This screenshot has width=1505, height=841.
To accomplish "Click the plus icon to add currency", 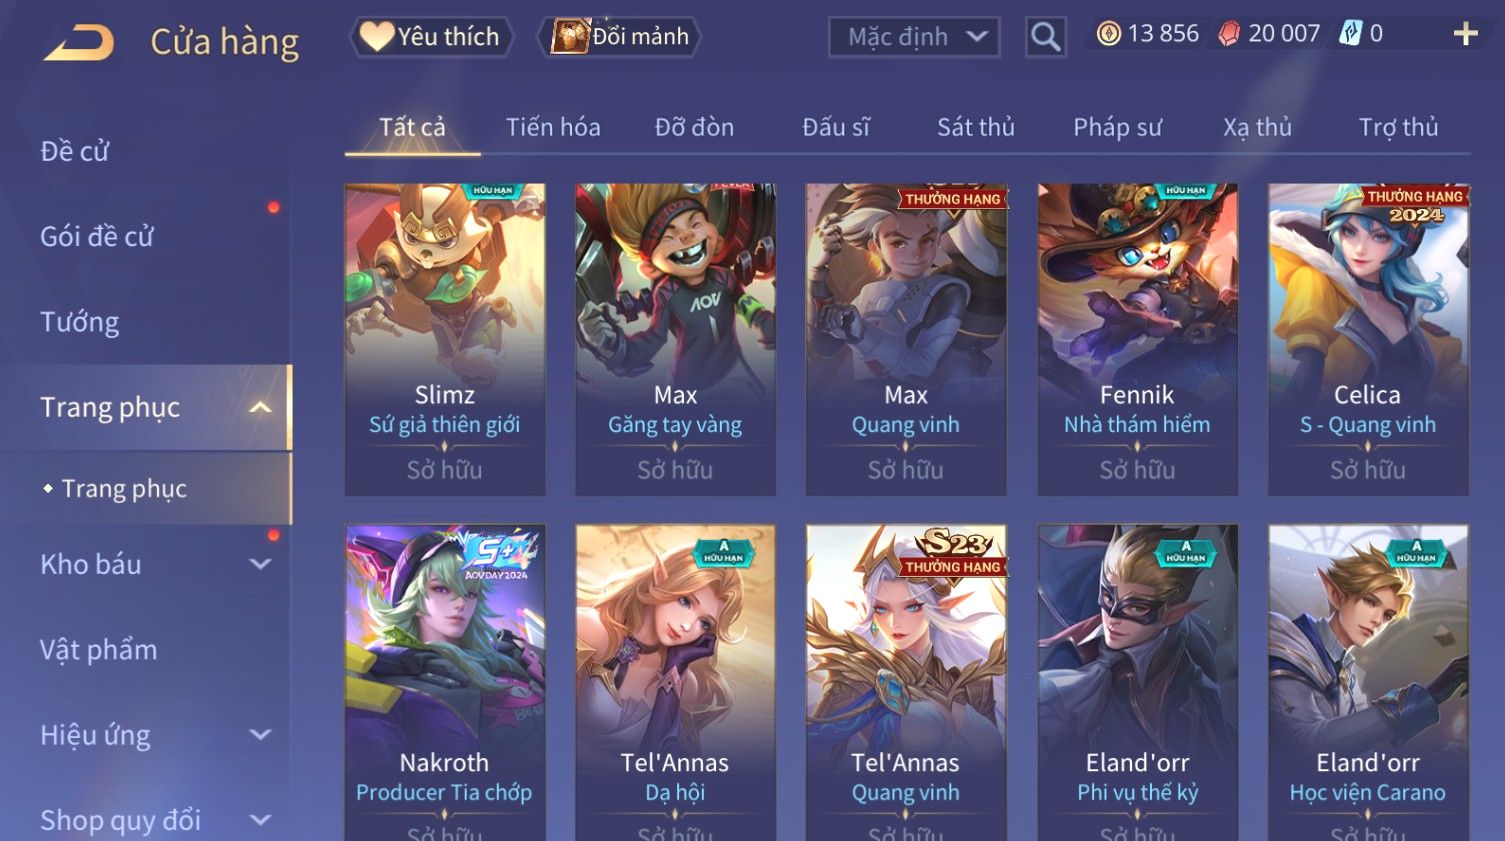I will (1465, 34).
